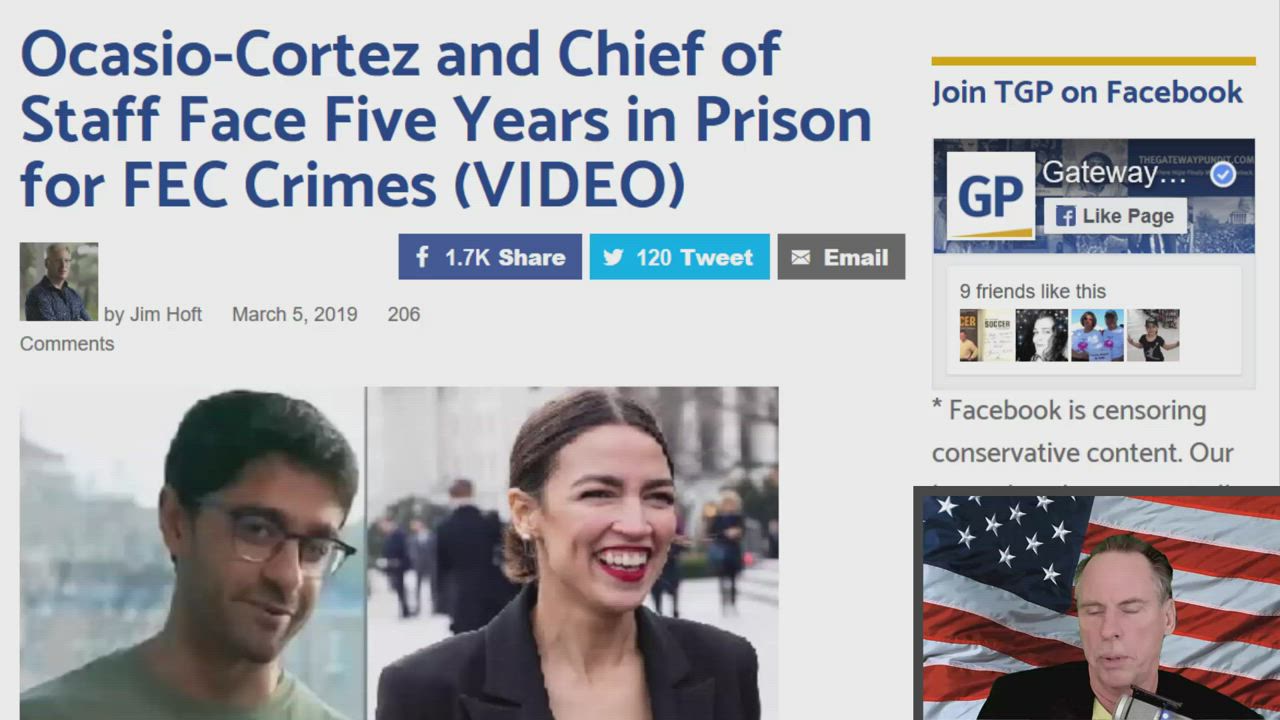Click the article headline about Ocasio-Cortez
Image resolution: width=1280 pixels, height=720 pixels.
click(446, 120)
